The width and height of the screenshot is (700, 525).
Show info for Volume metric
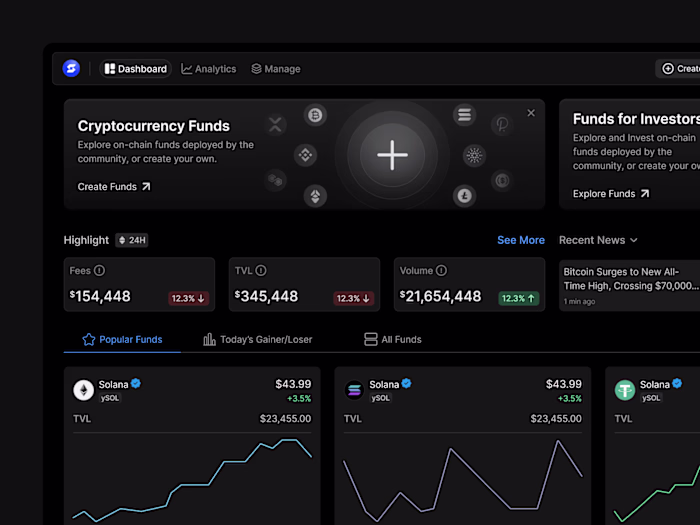coord(441,271)
